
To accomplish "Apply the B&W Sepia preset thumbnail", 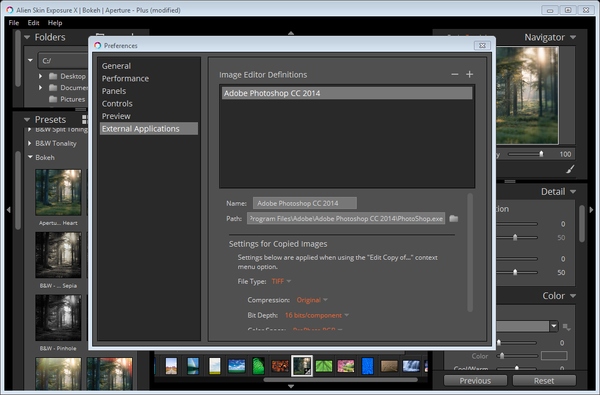I will click(58, 255).
